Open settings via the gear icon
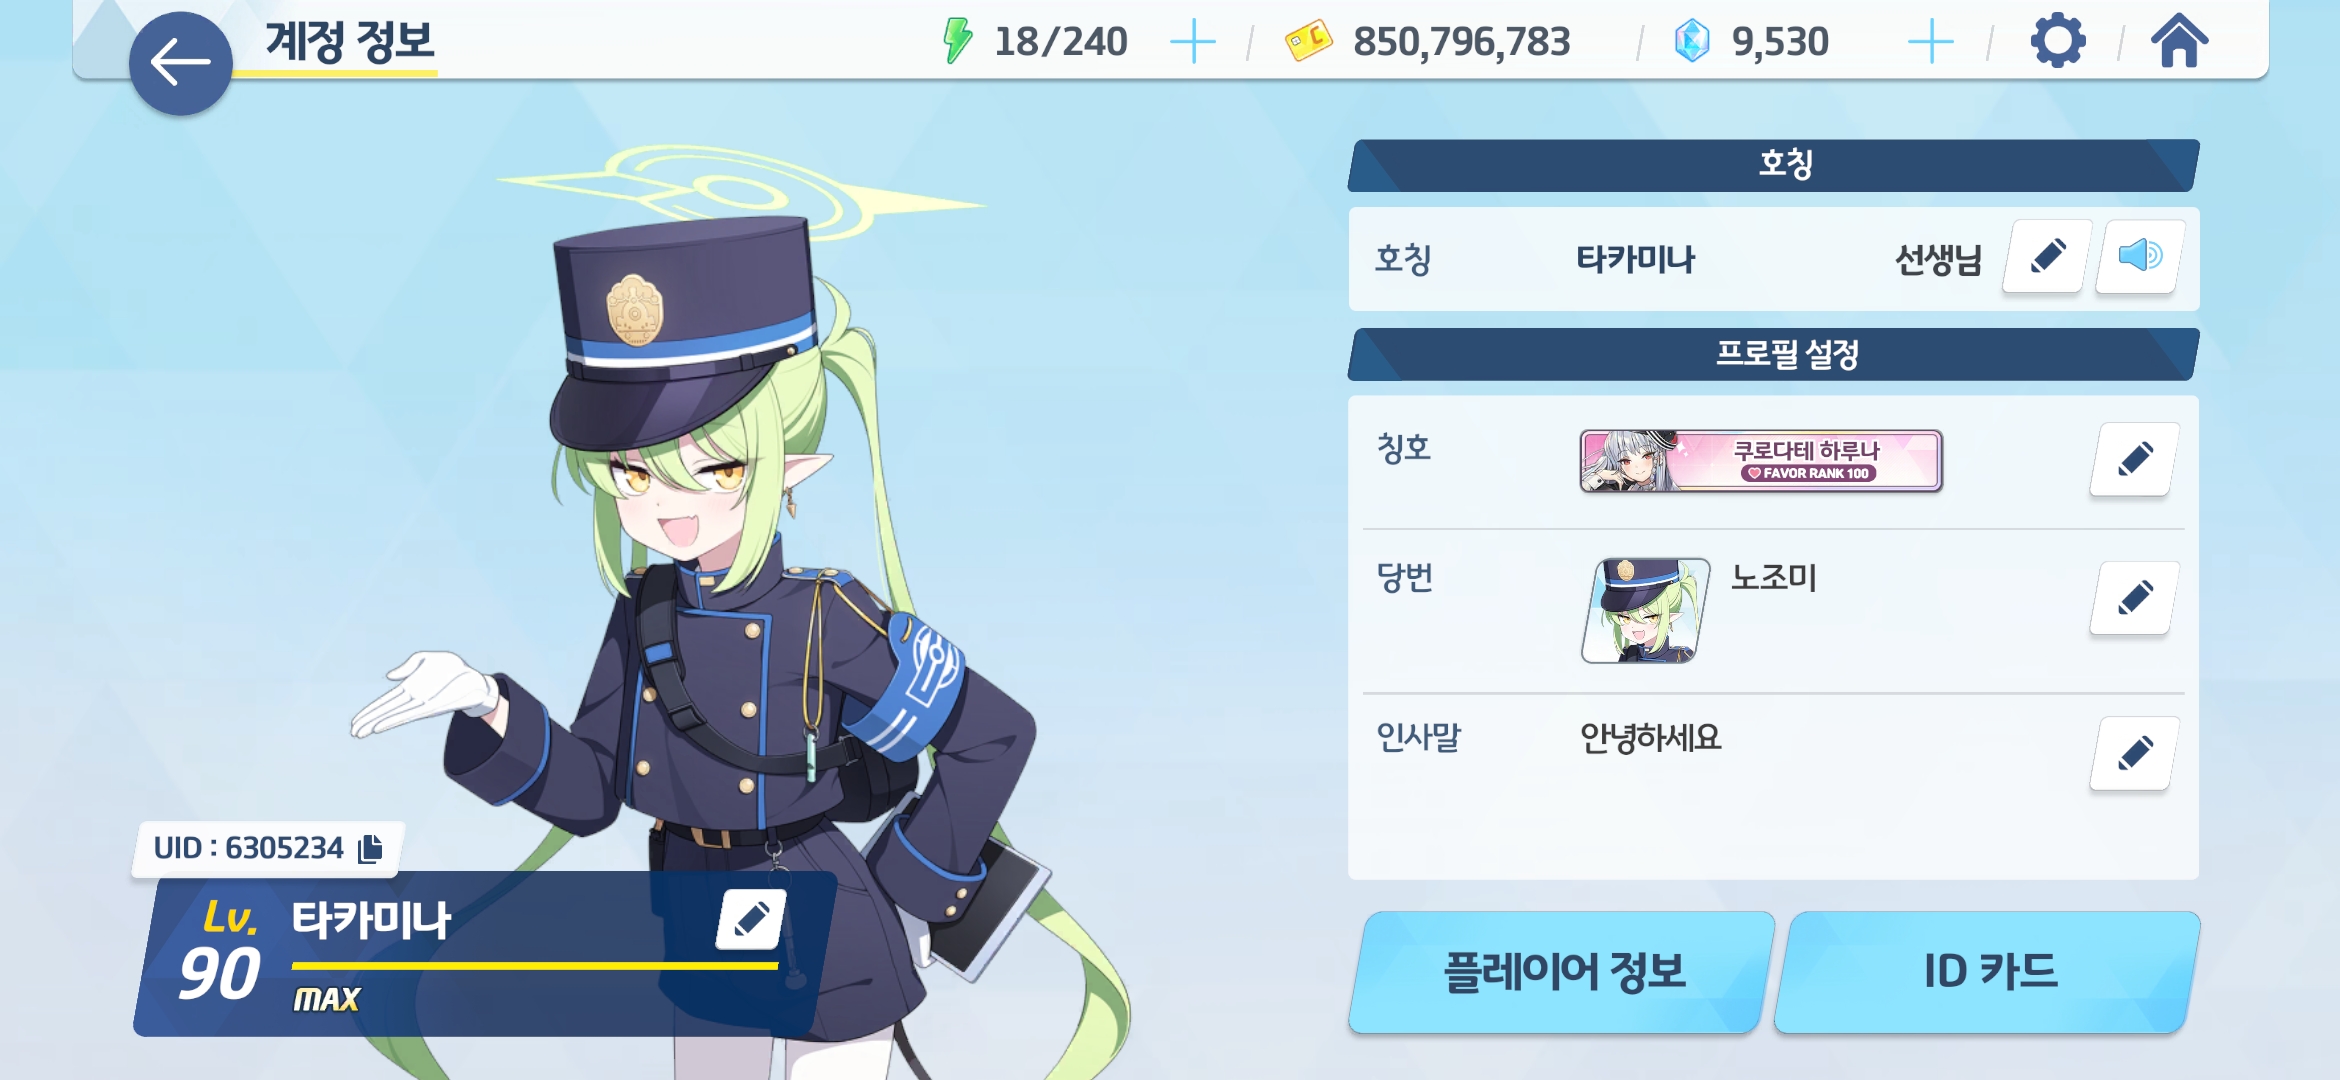 click(2058, 42)
